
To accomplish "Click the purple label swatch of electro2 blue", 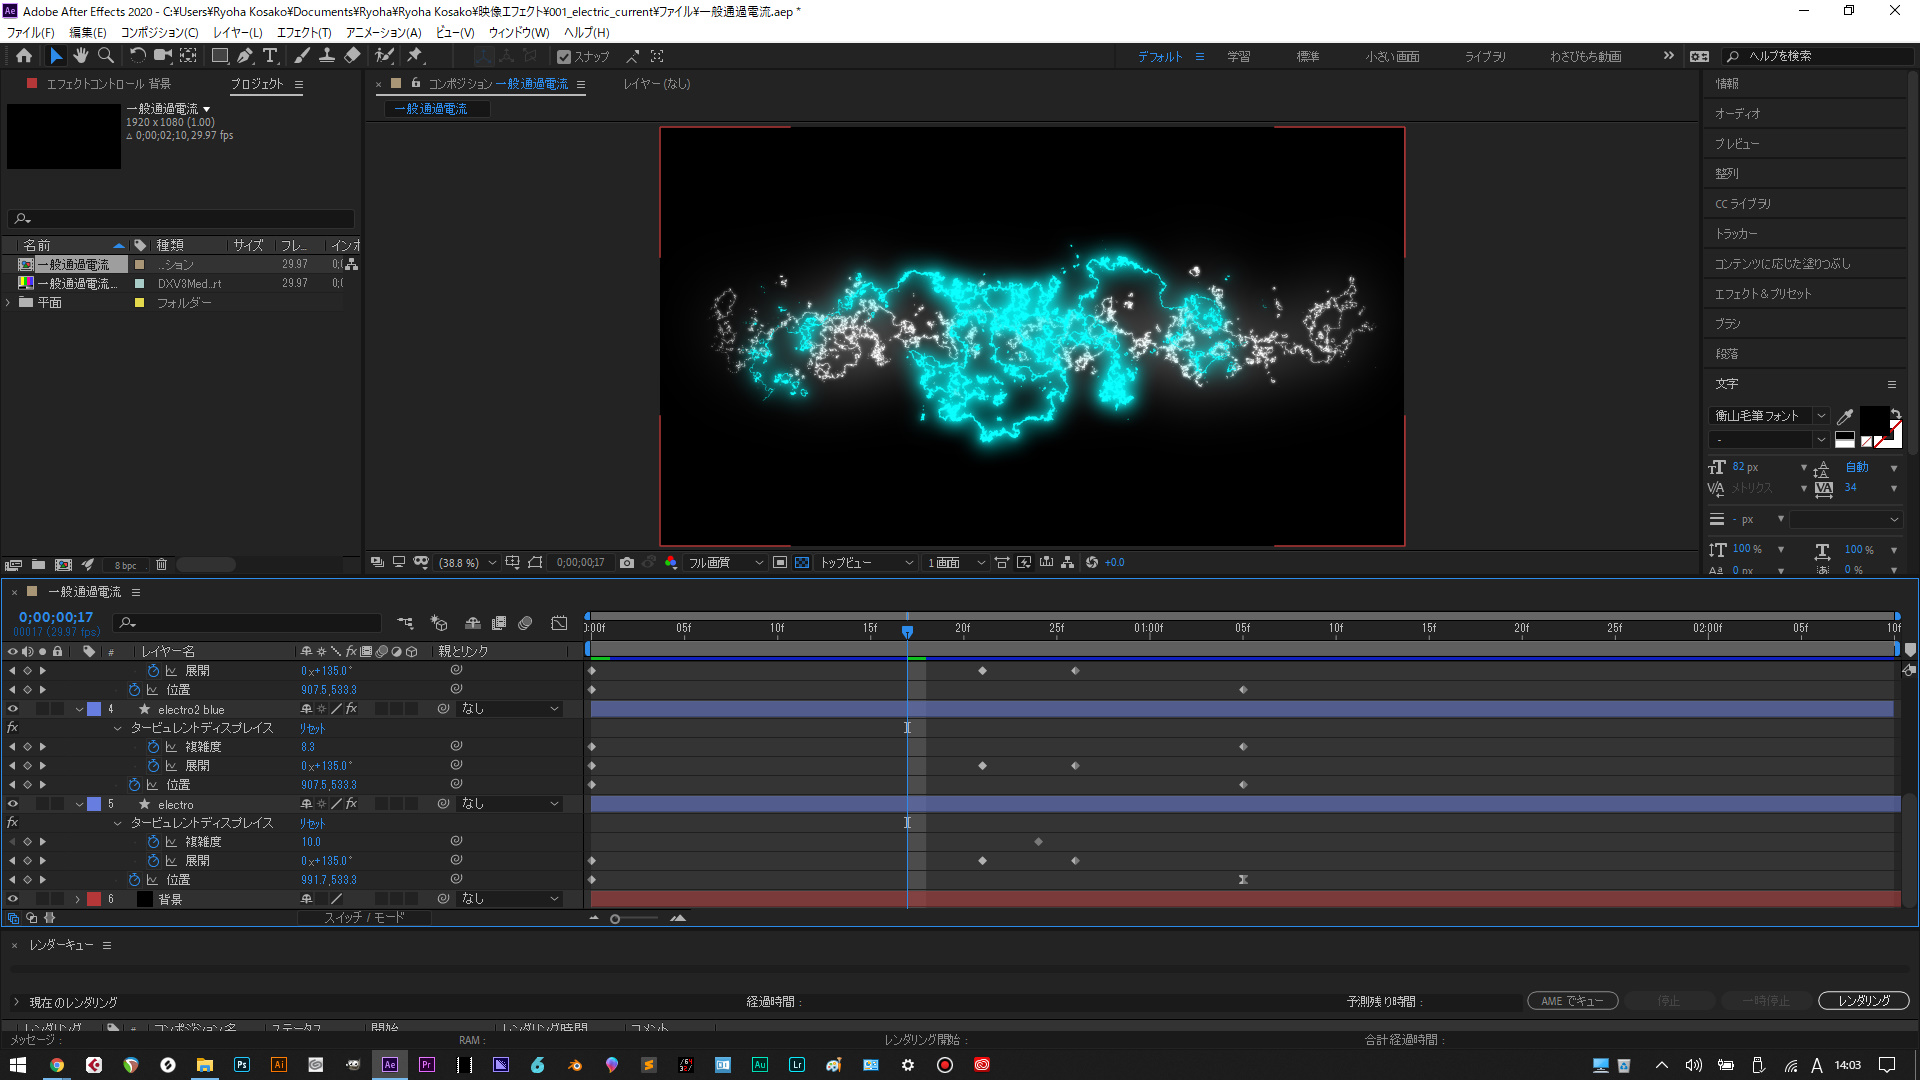I will tap(94, 709).
